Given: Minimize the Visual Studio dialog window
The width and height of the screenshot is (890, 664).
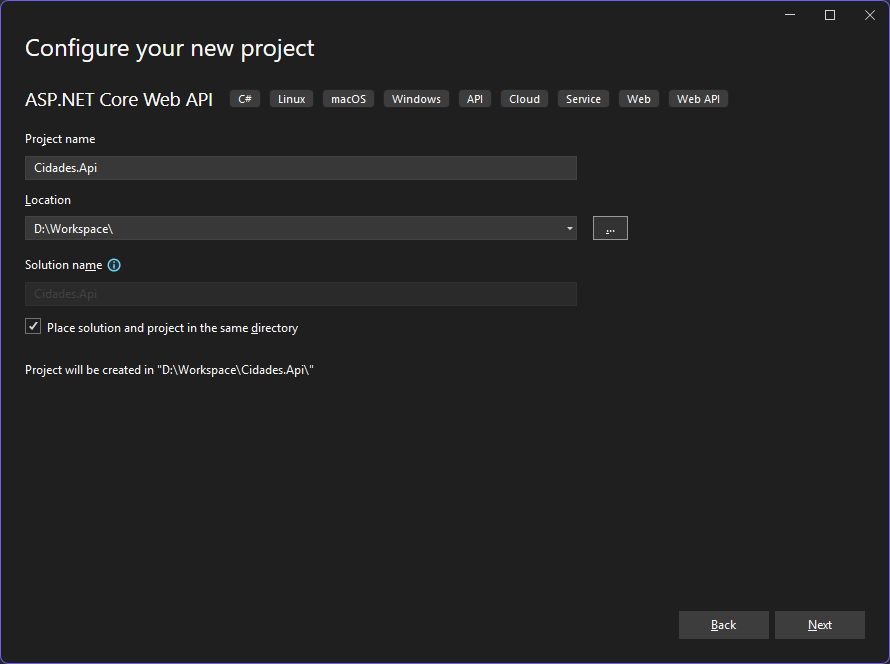Looking at the screenshot, I should click(x=789, y=14).
